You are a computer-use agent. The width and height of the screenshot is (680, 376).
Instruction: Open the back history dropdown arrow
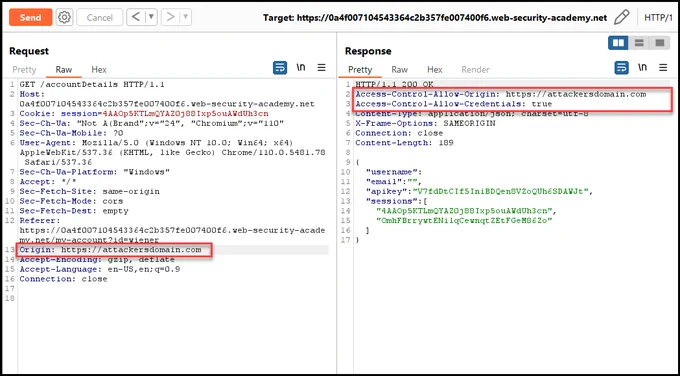(151, 17)
